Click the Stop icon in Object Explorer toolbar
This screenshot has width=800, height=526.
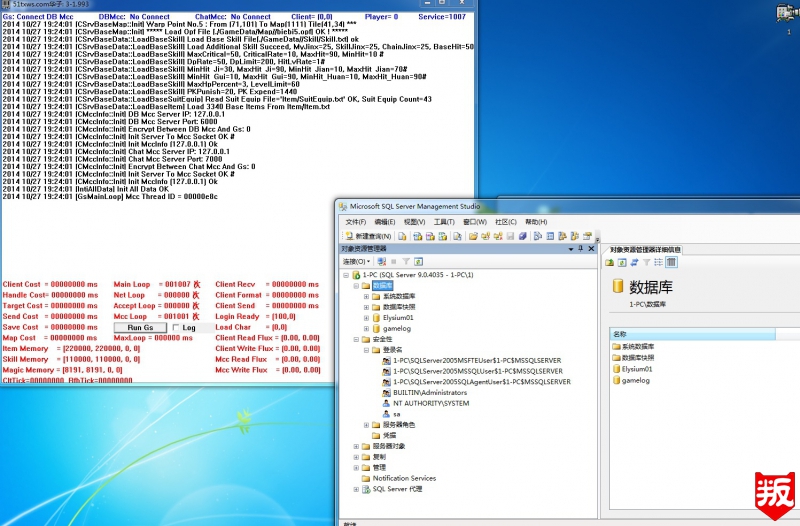[394, 261]
